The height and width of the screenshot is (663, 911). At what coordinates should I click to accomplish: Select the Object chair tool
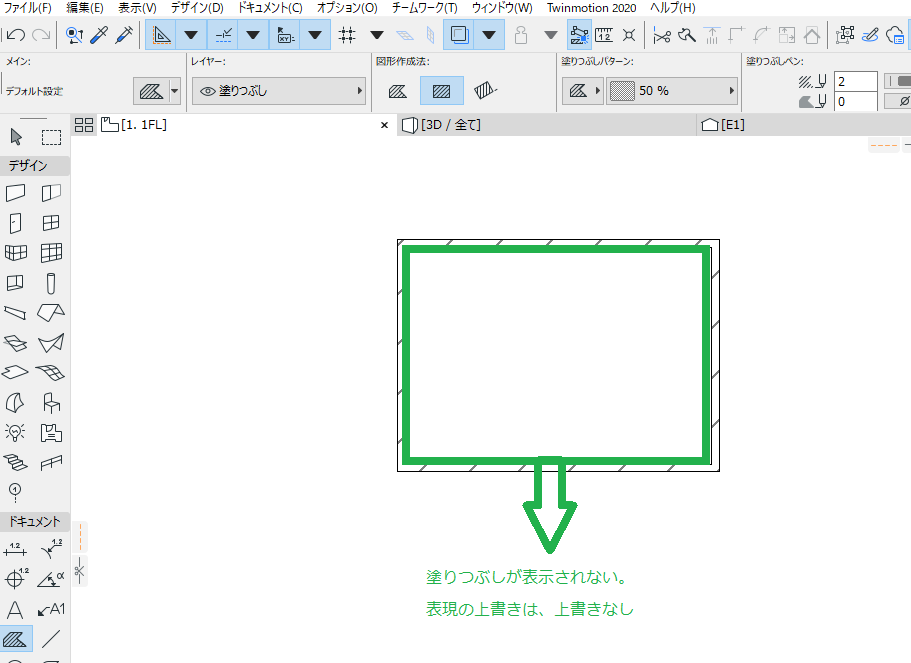click(x=51, y=402)
